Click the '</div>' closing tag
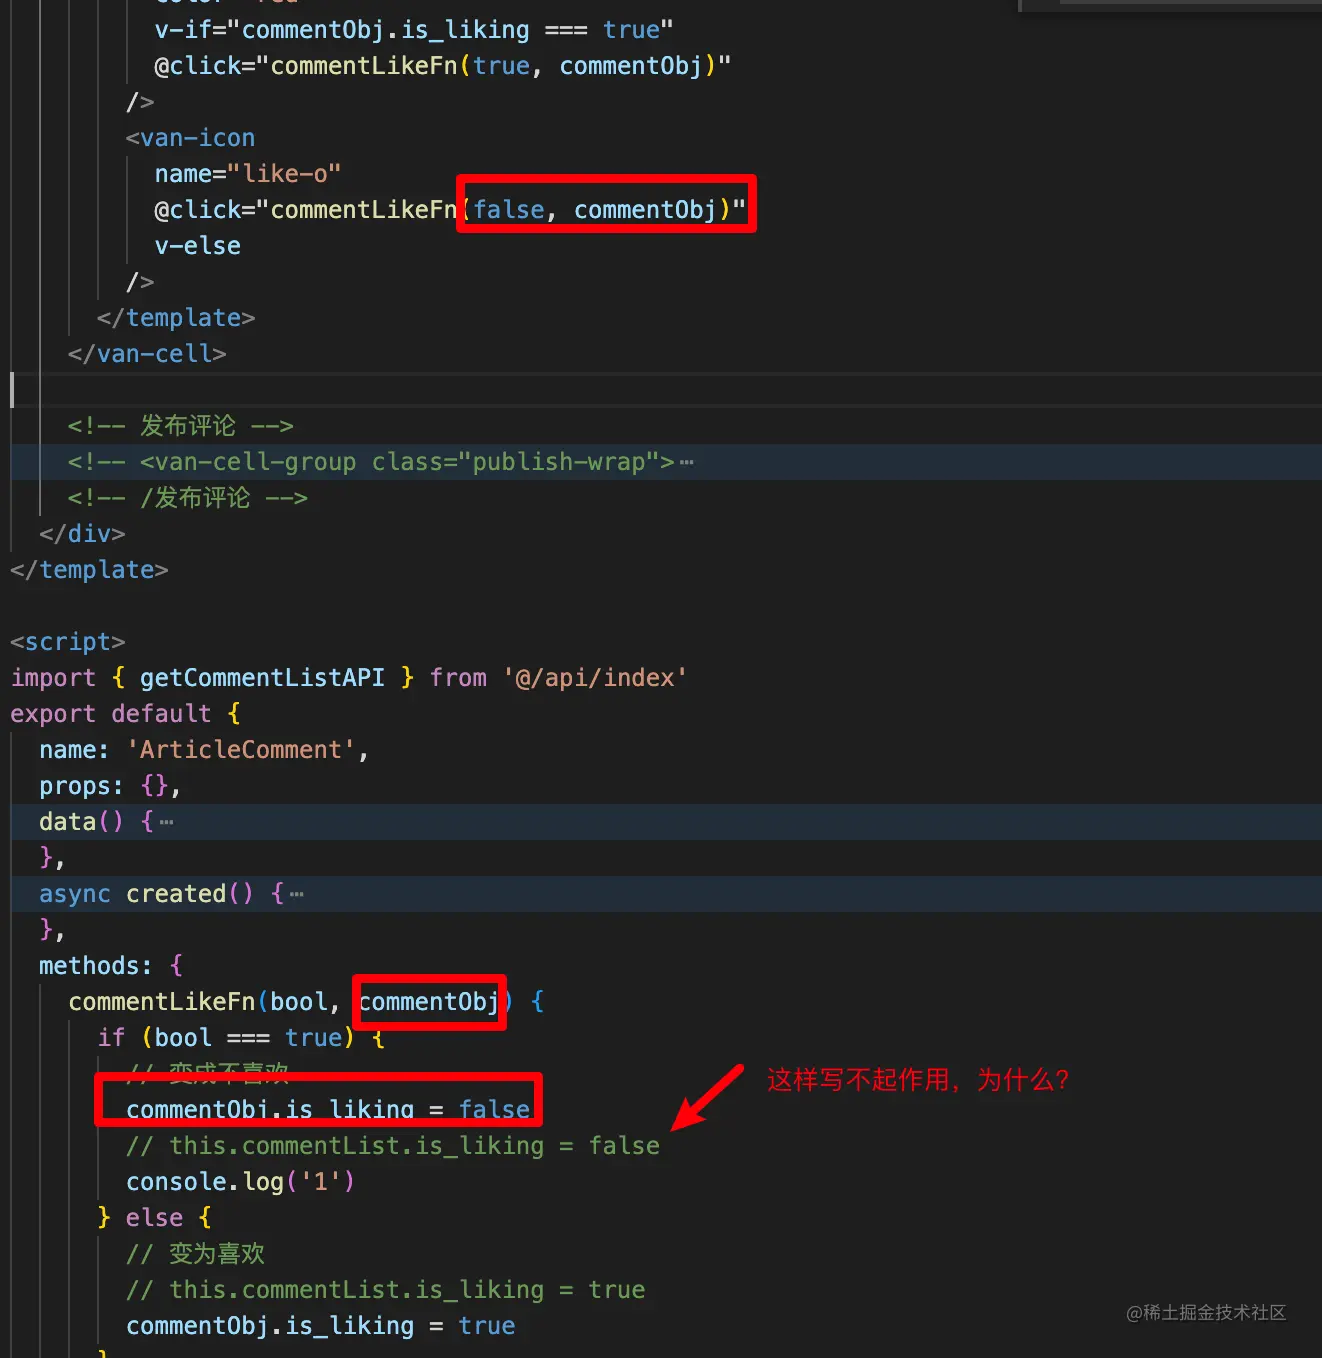 tap(82, 534)
